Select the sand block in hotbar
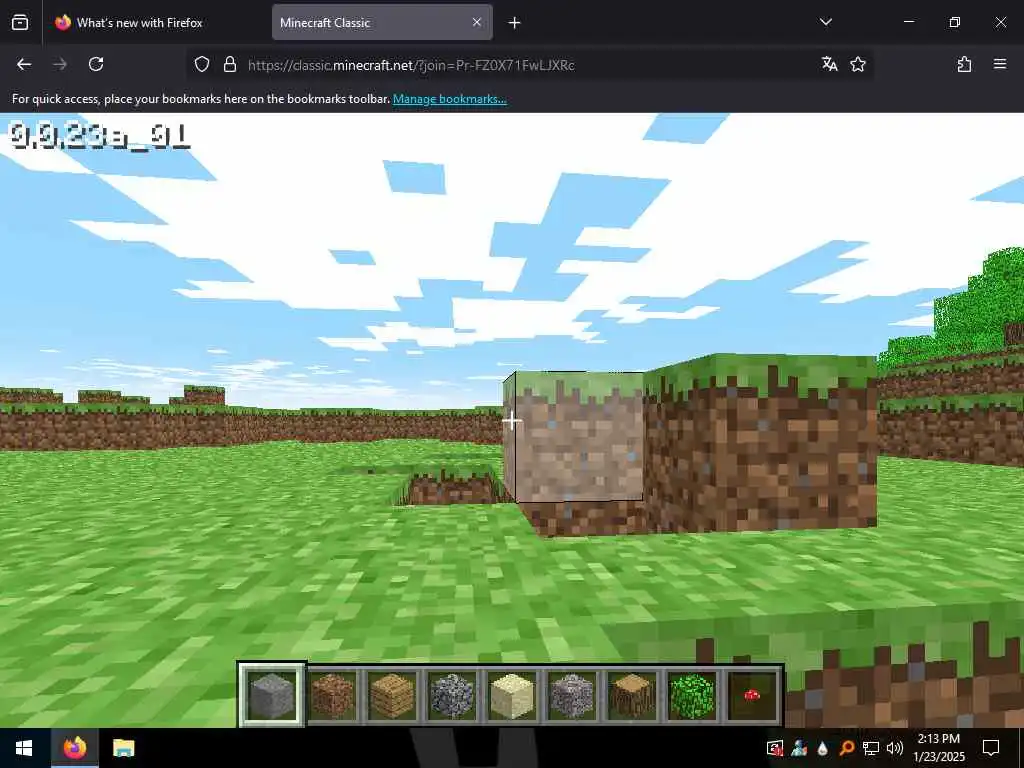This screenshot has width=1024, height=768. [512, 696]
